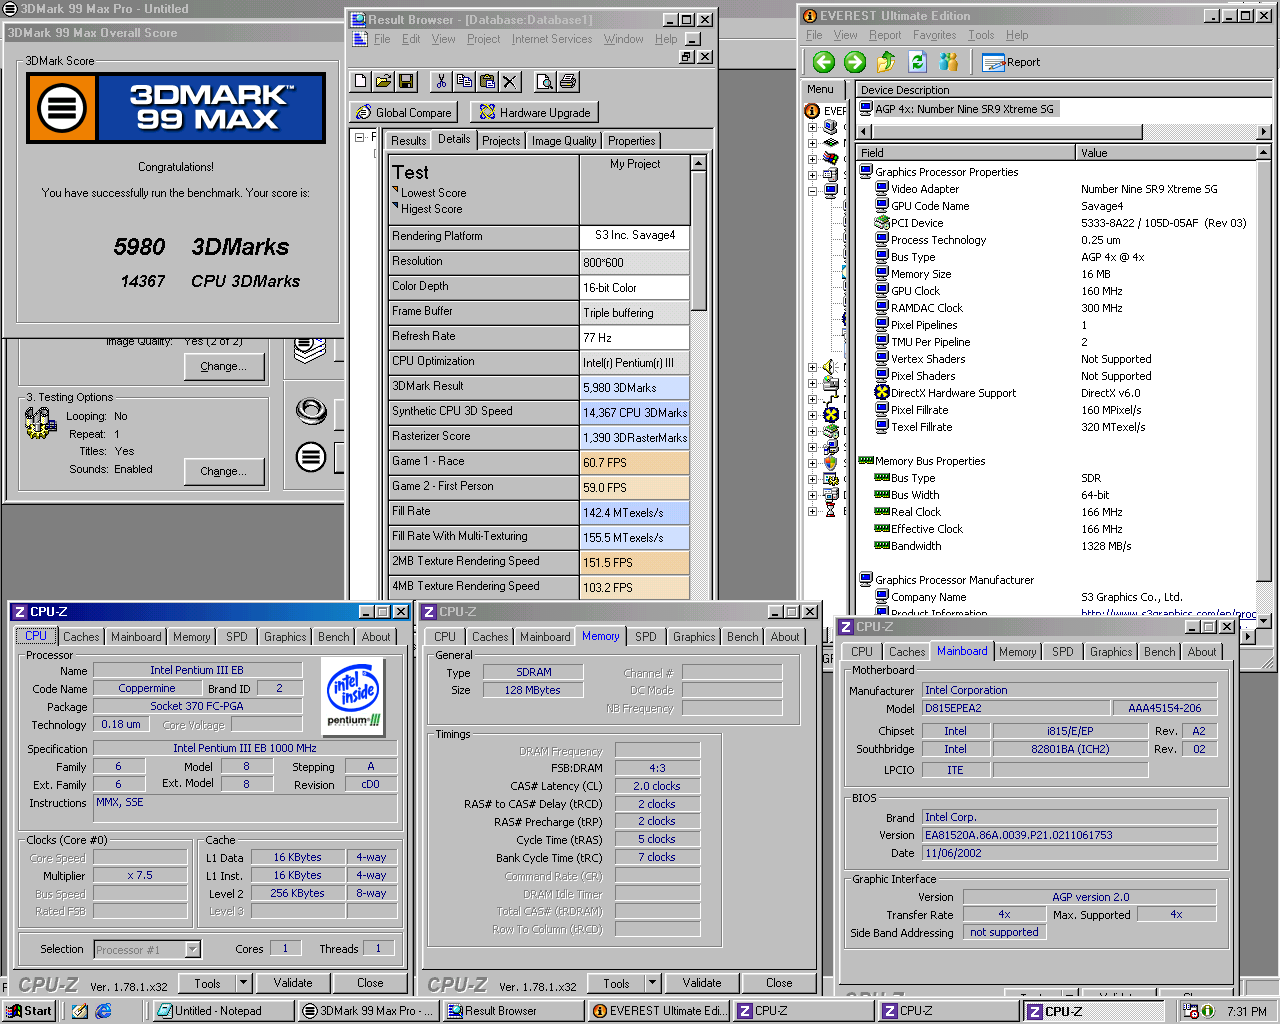The image size is (1280, 1024).
Task: Click the Internet Explorer quick launch icon
Action: [103, 1011]
